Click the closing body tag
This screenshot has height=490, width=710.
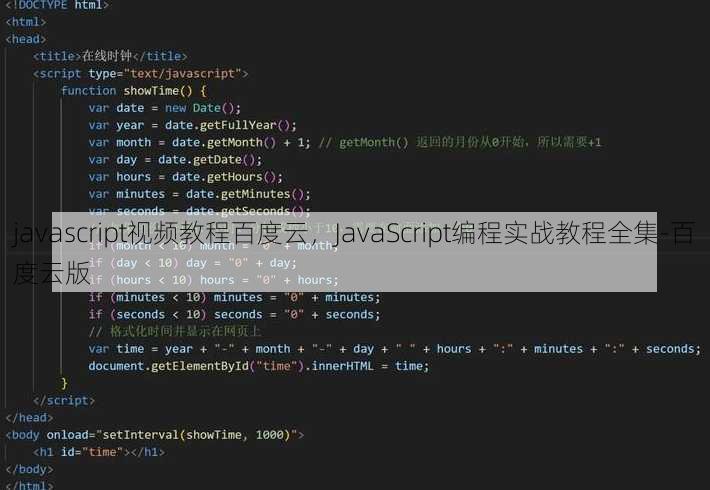(29, 469)
